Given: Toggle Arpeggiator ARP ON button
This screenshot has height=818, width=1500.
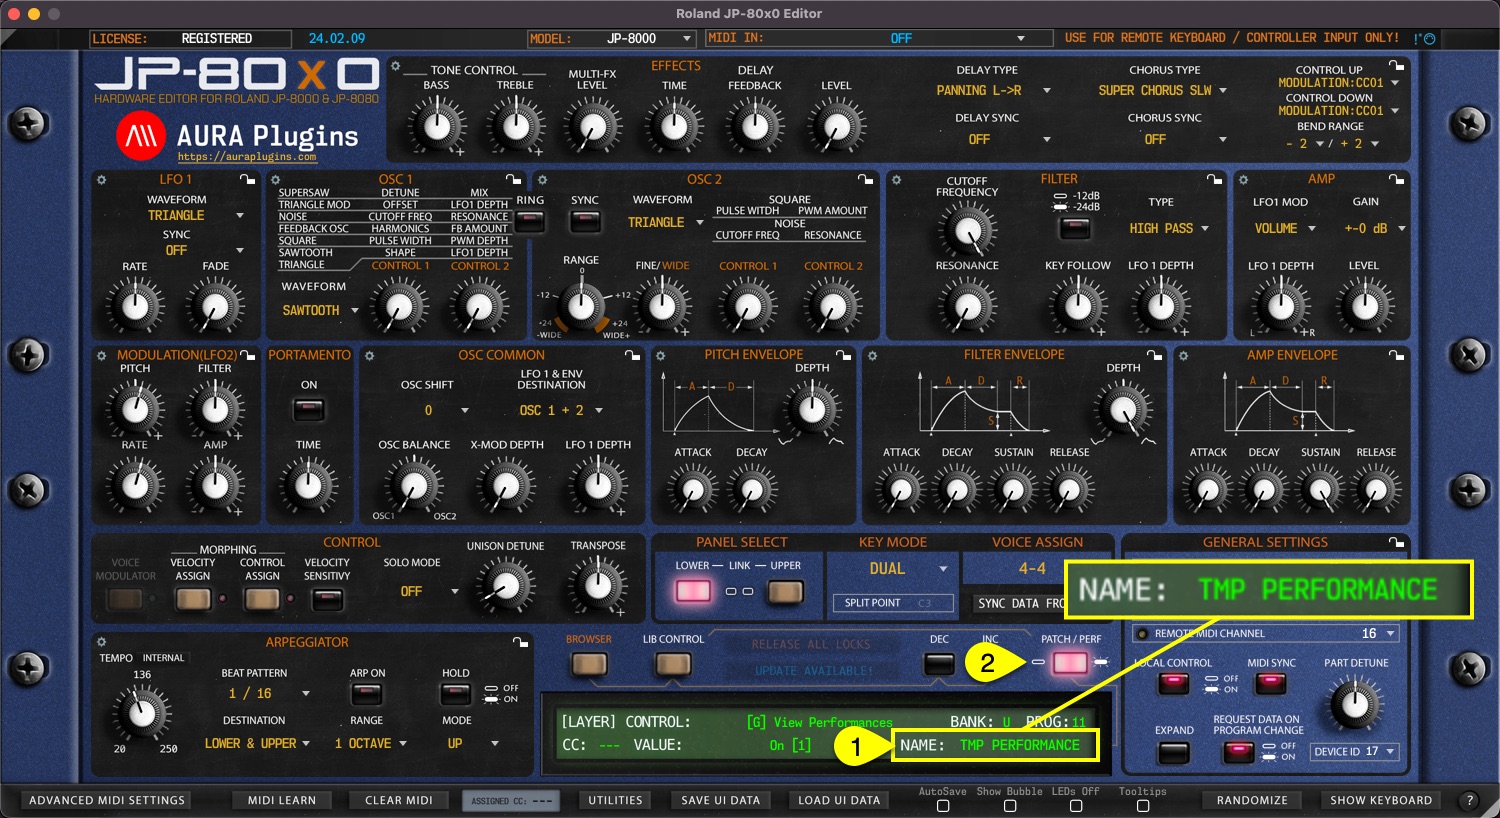Looking at the screenshot, I should point(367,694).
